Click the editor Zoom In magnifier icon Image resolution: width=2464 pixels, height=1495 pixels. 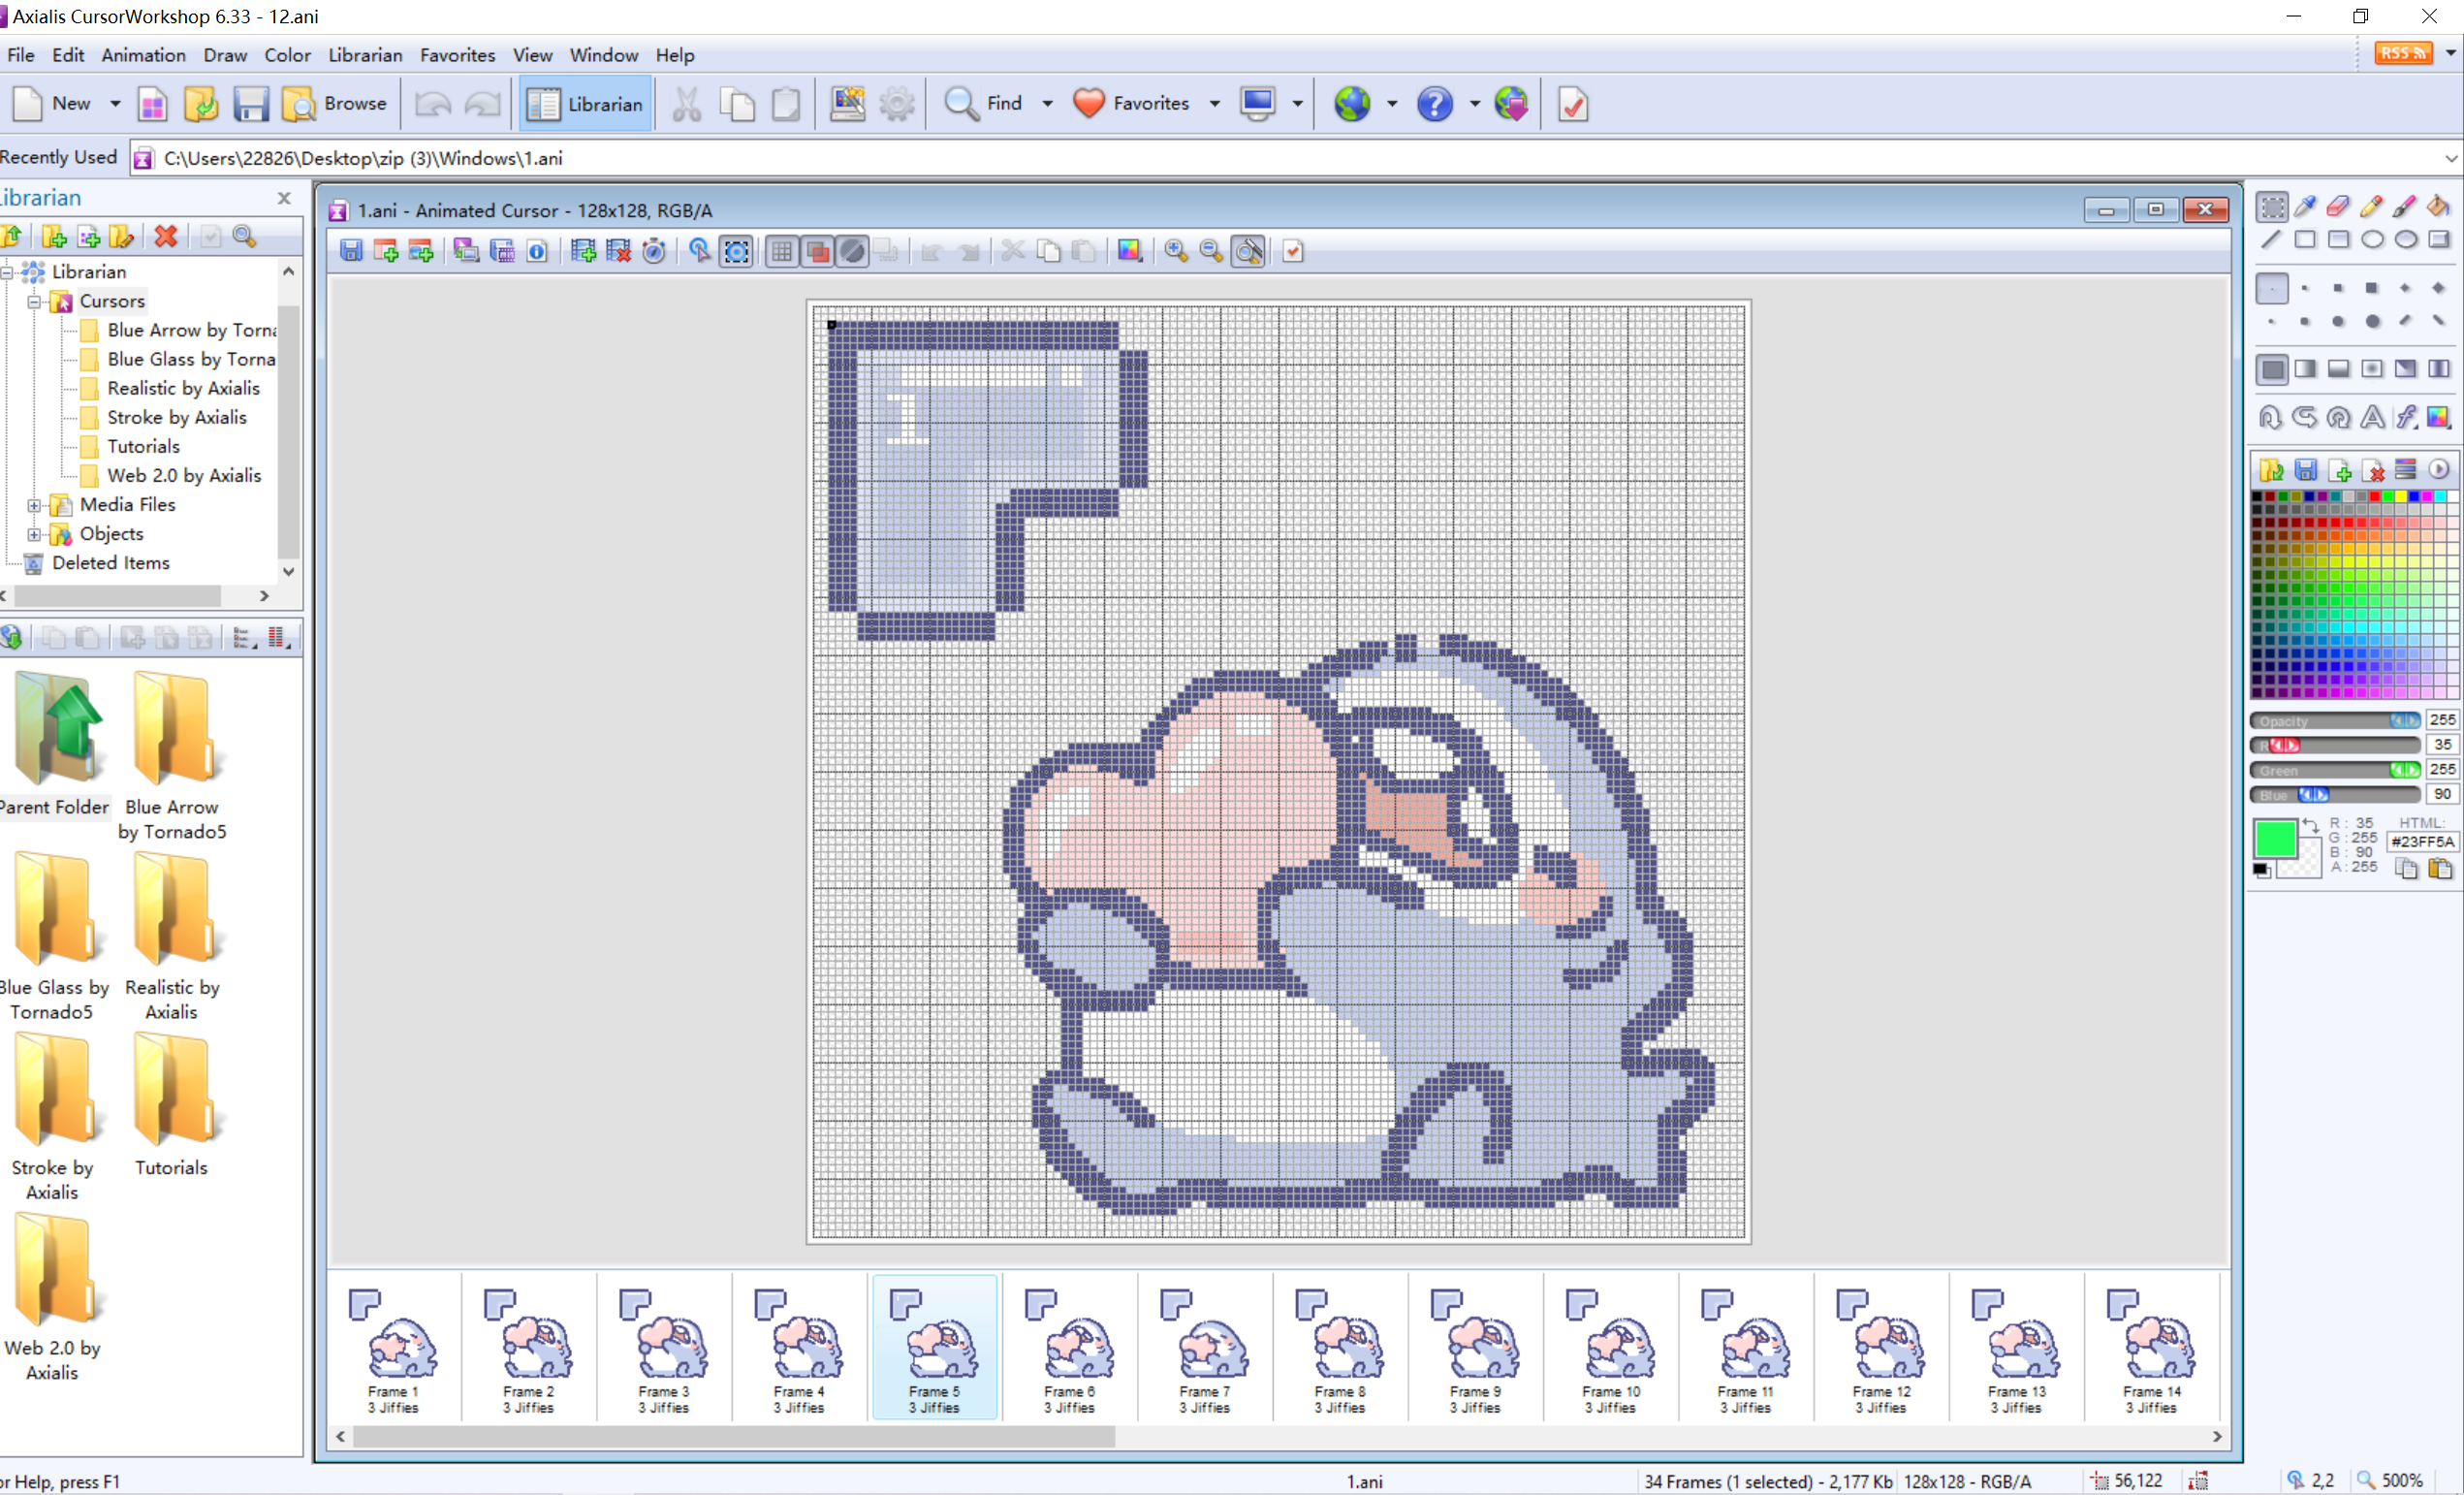pyautogui.click(x=1176, y=251)
